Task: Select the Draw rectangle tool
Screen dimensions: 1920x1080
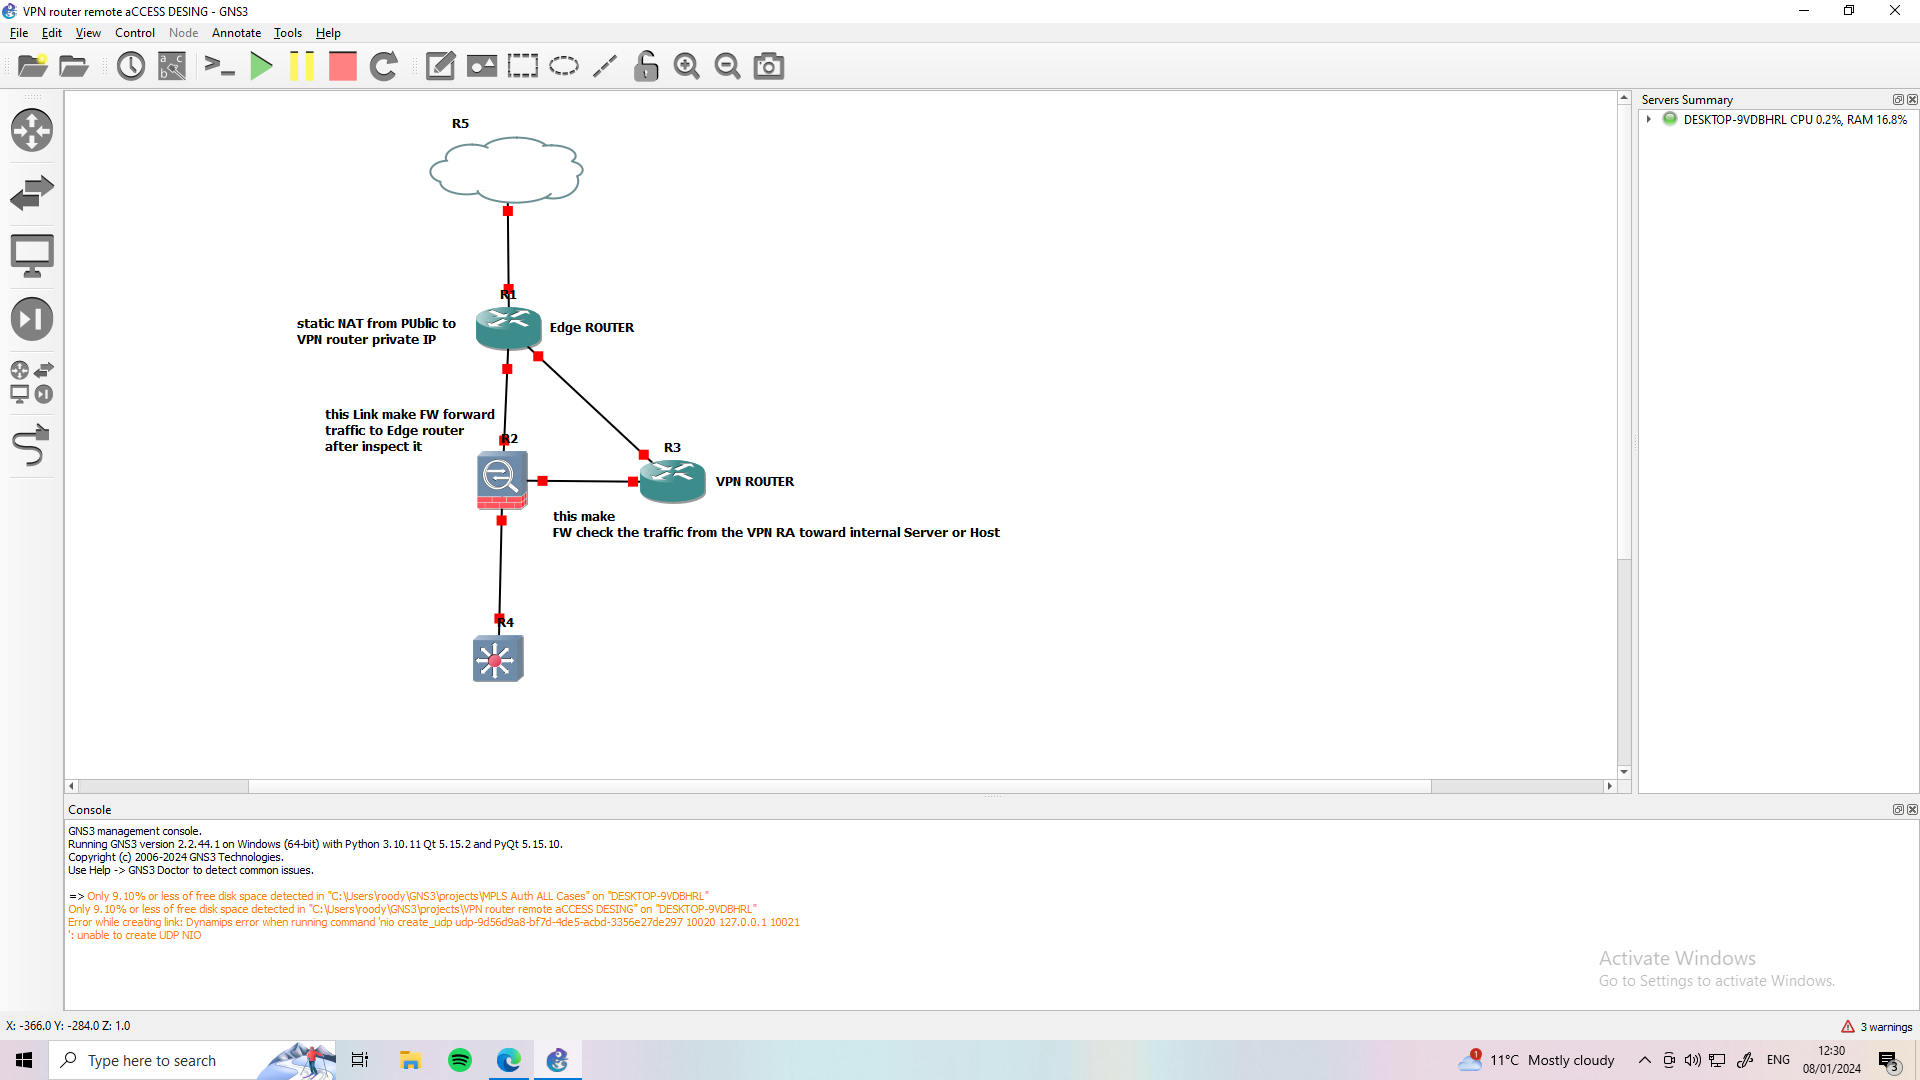Action: tap(522, 66)
